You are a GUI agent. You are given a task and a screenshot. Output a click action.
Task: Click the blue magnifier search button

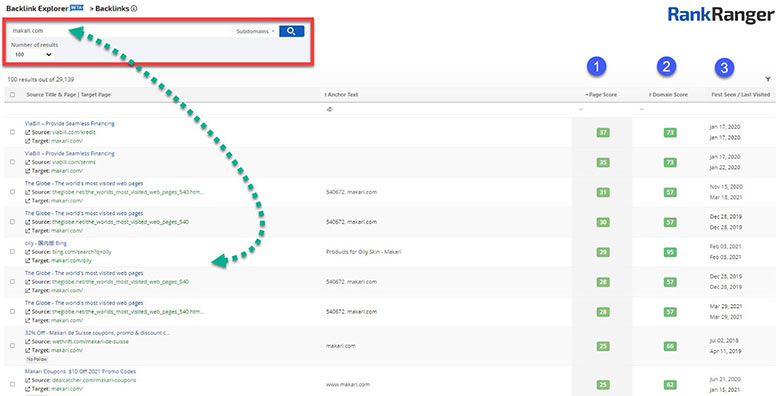click(x=292, y=31)
